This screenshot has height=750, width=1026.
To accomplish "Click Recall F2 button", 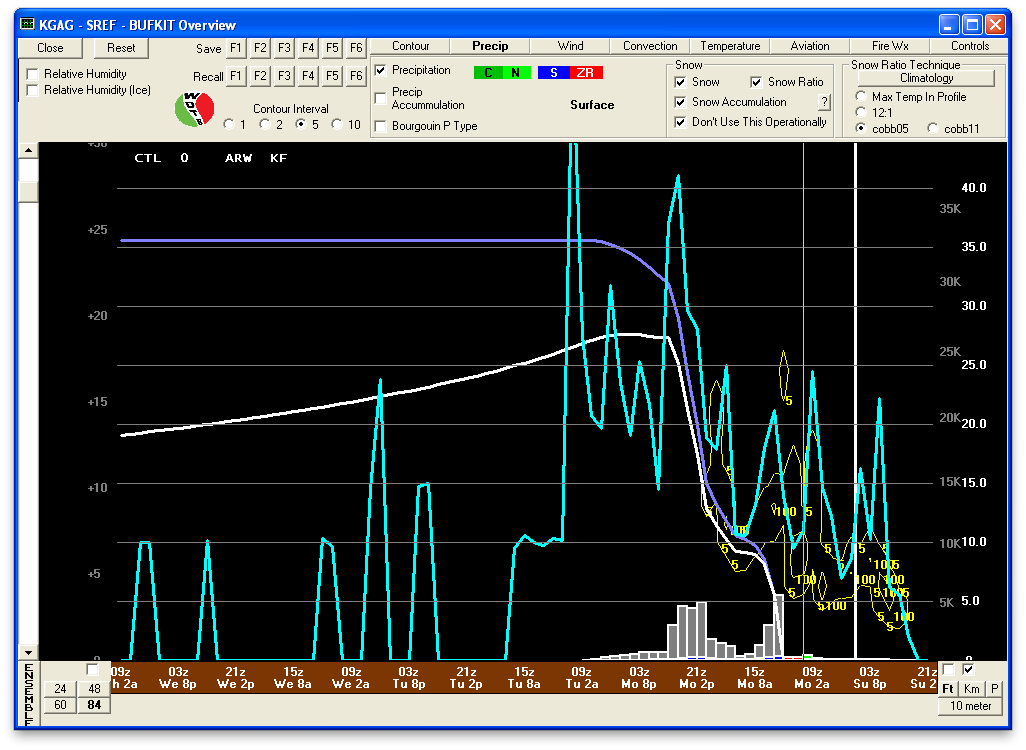I will 260,76.
